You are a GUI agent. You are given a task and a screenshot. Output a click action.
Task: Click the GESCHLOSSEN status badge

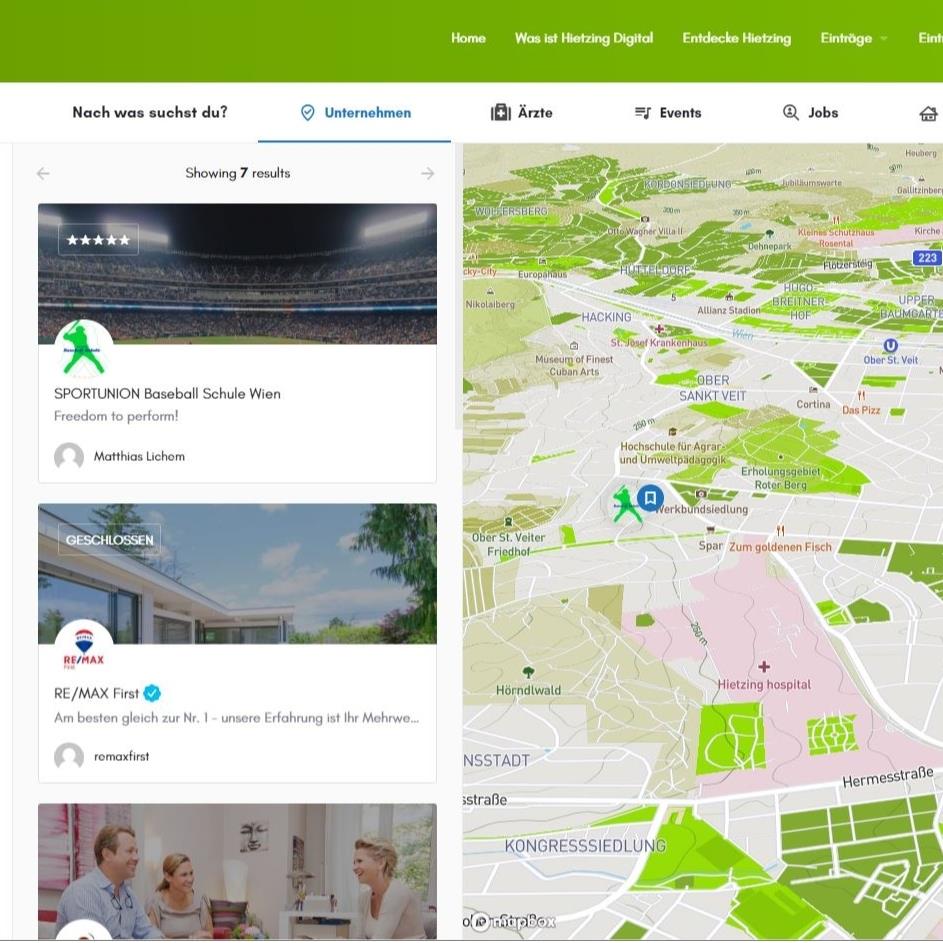point(109,539)
